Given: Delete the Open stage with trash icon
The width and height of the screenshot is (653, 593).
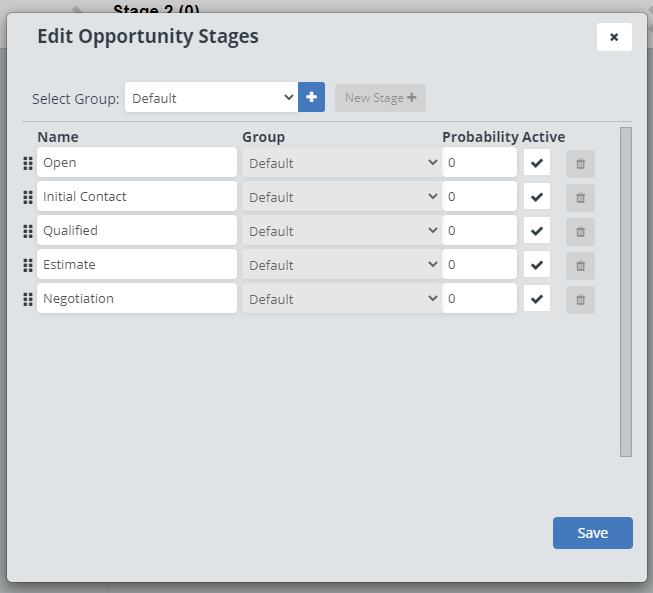Looking at the screenshot, I should coord(580,164).
